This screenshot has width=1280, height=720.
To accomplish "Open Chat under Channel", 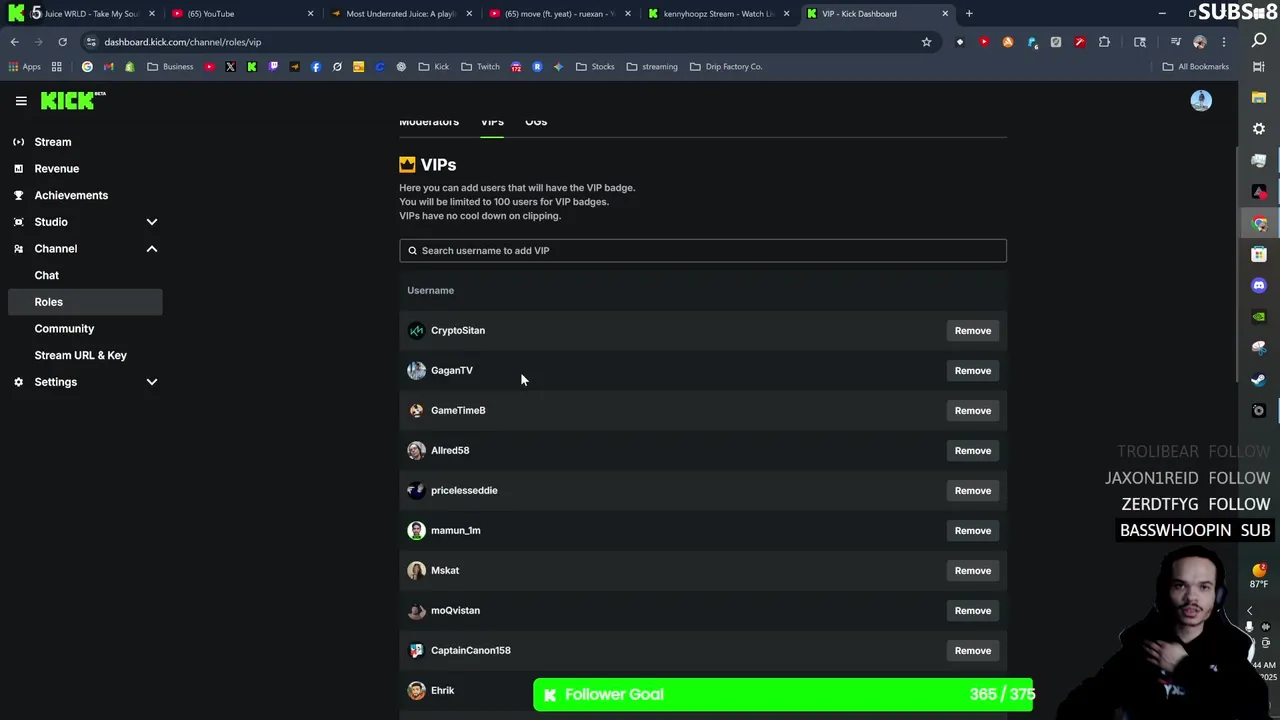I will 47,275.
